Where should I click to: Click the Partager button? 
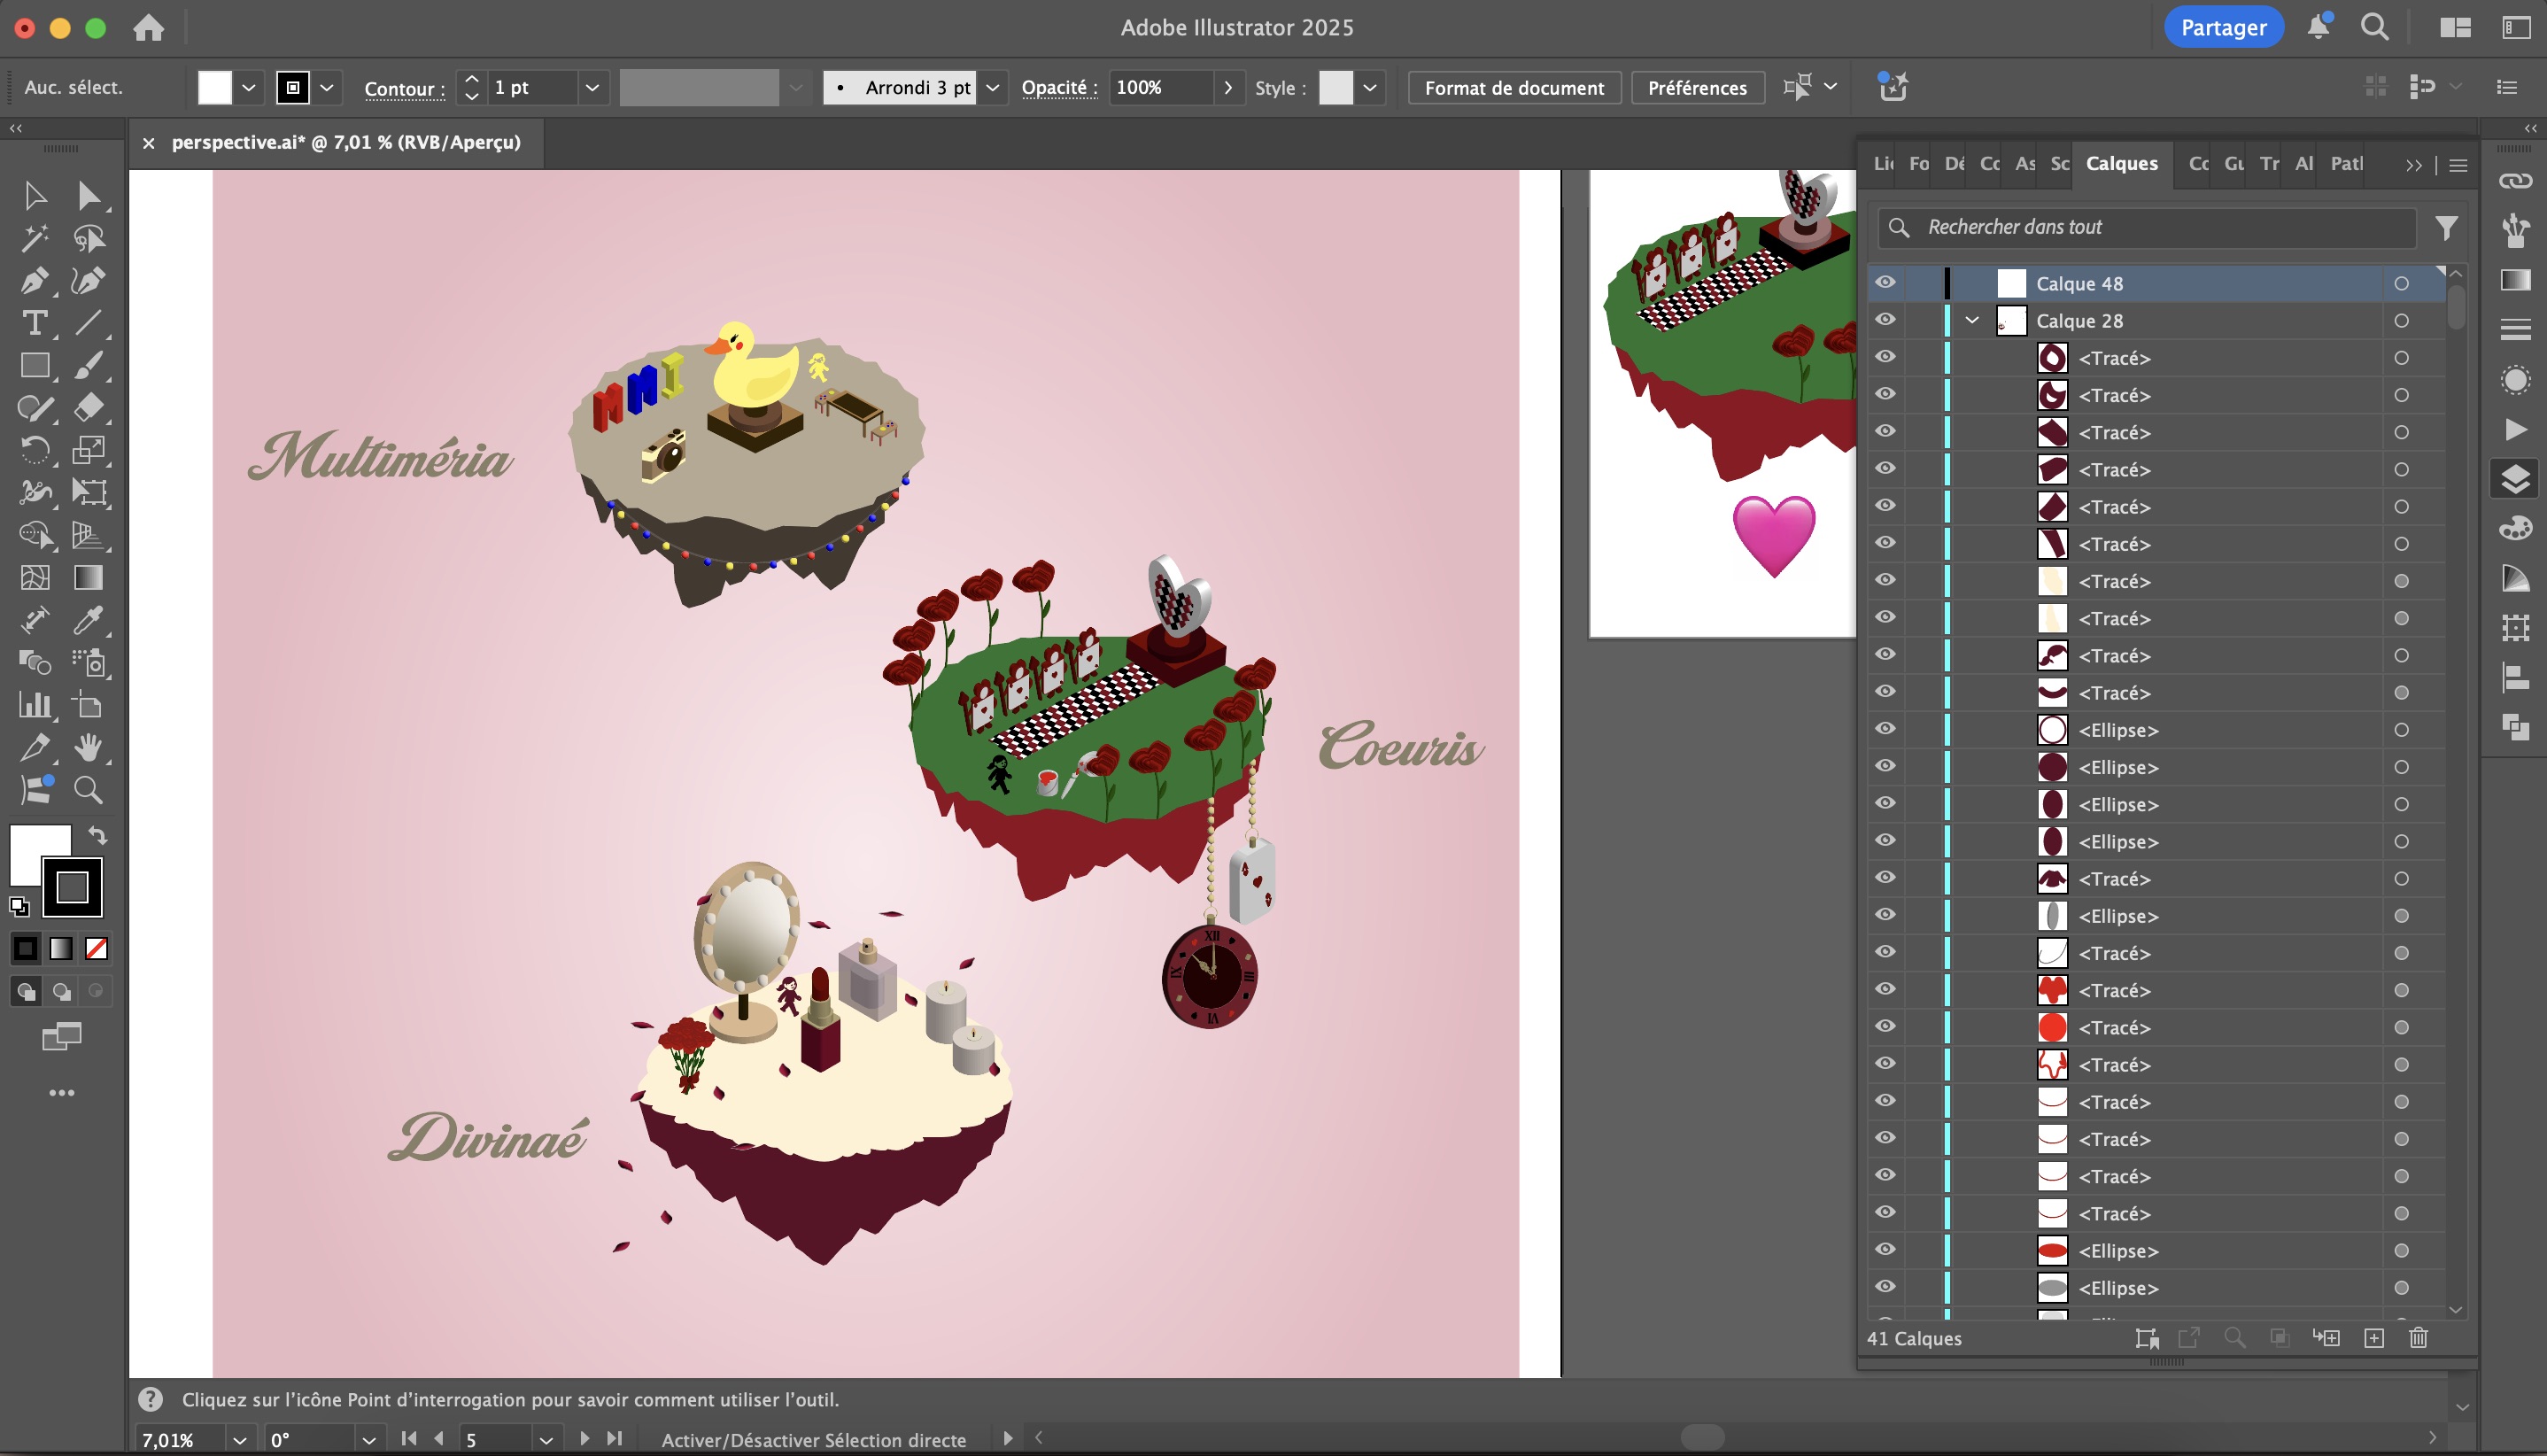(x=2223, y=27)
